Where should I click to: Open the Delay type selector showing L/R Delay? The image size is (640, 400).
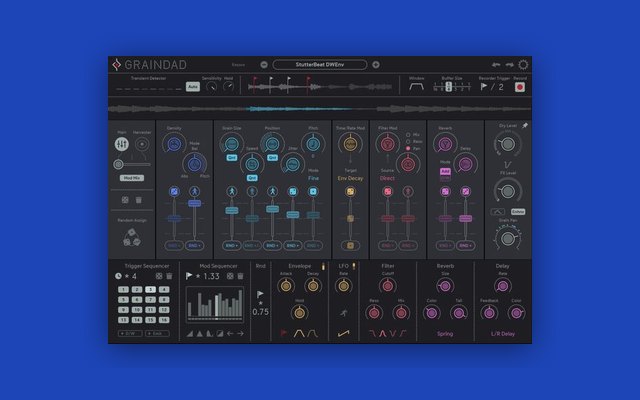pyautogui.click(x=502, y=333)
